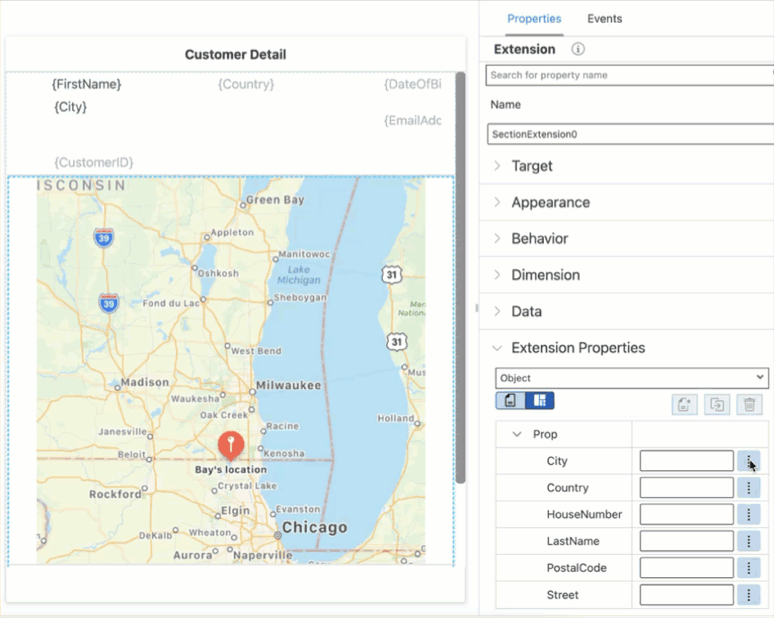Open the LastName row's three-dot menu
This screenshot has height=618, width=774.
[748, 541]
